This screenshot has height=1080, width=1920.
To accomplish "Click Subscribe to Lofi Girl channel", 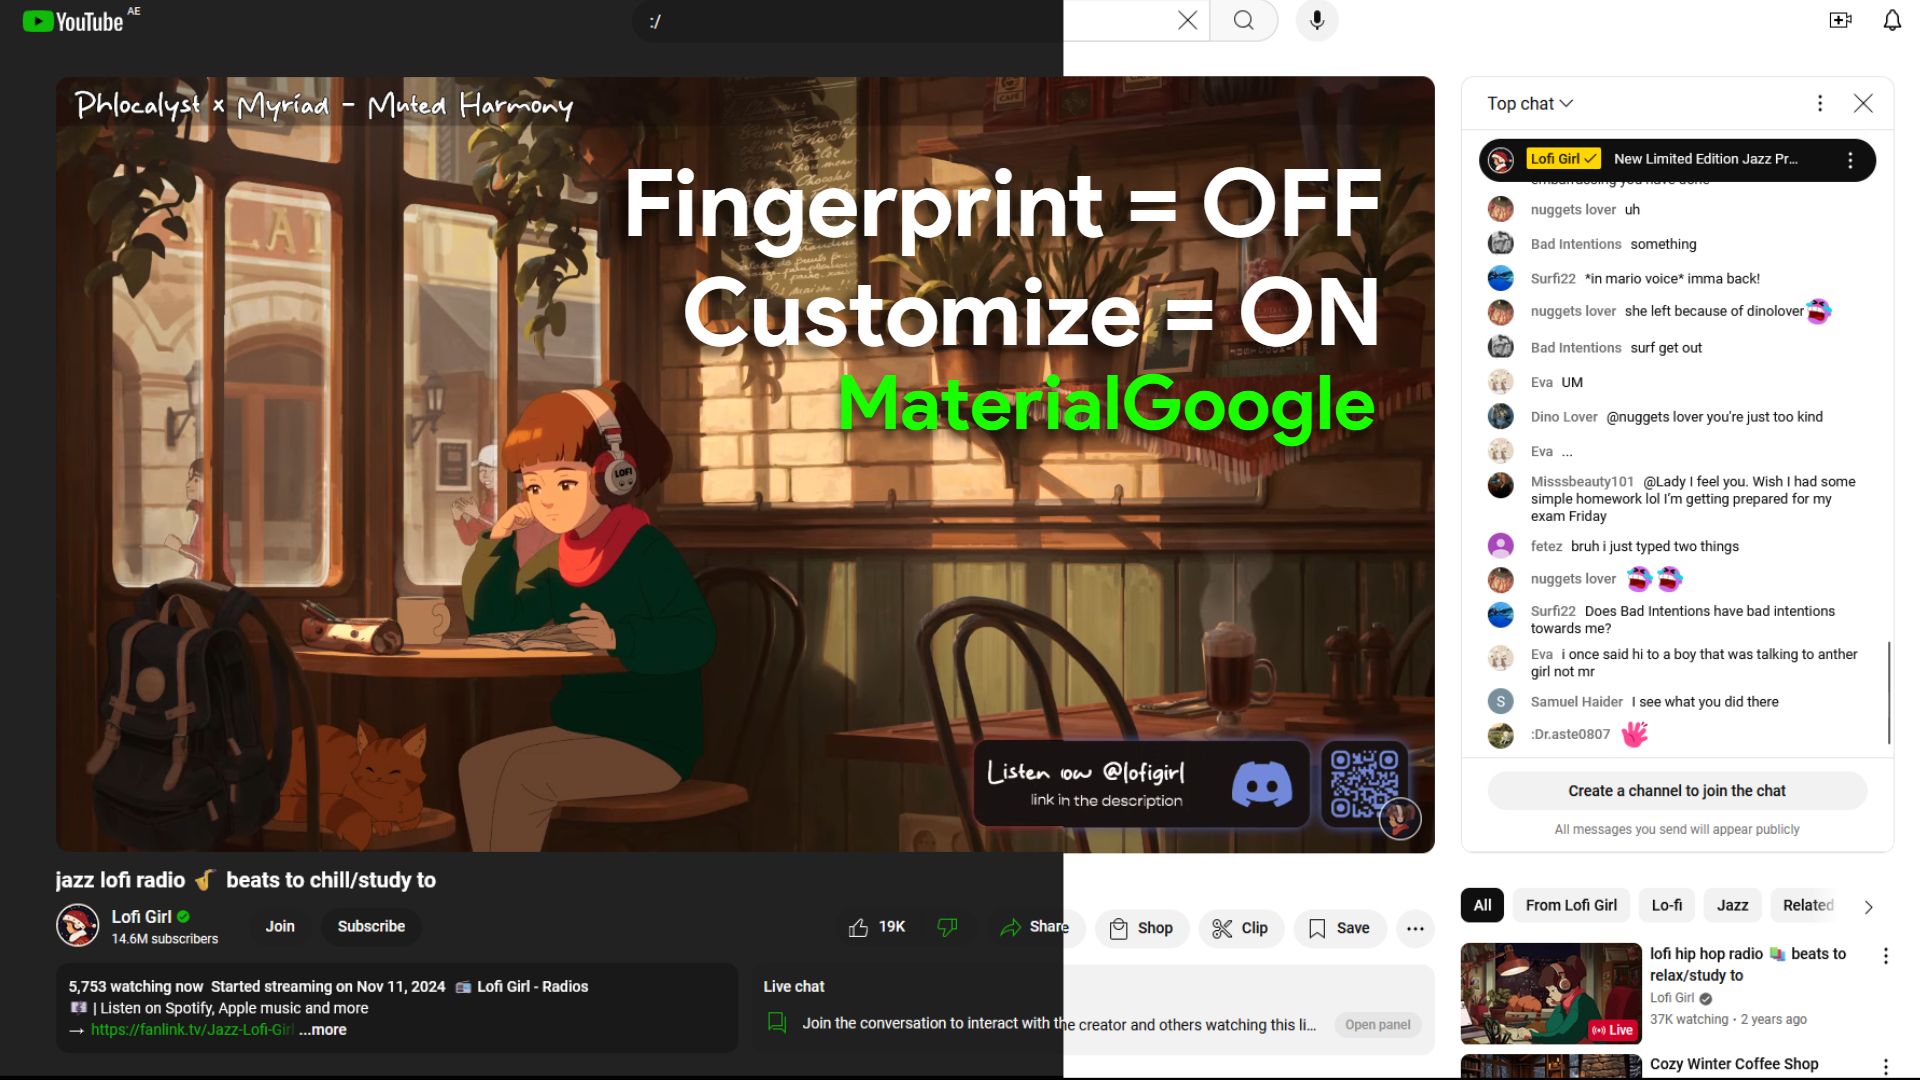I will click(372, 926).
